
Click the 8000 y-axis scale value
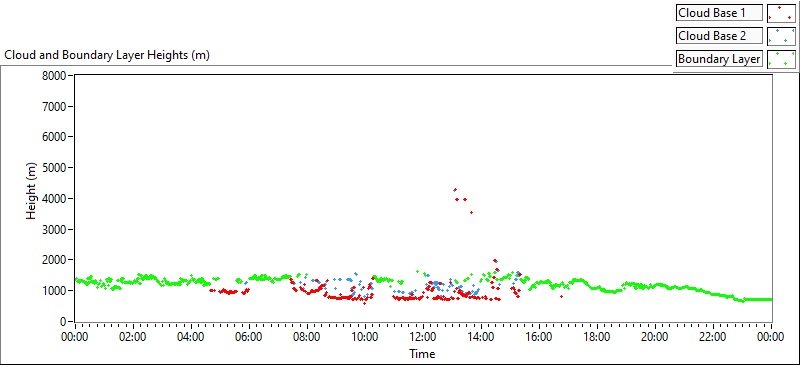click(54, 76)
